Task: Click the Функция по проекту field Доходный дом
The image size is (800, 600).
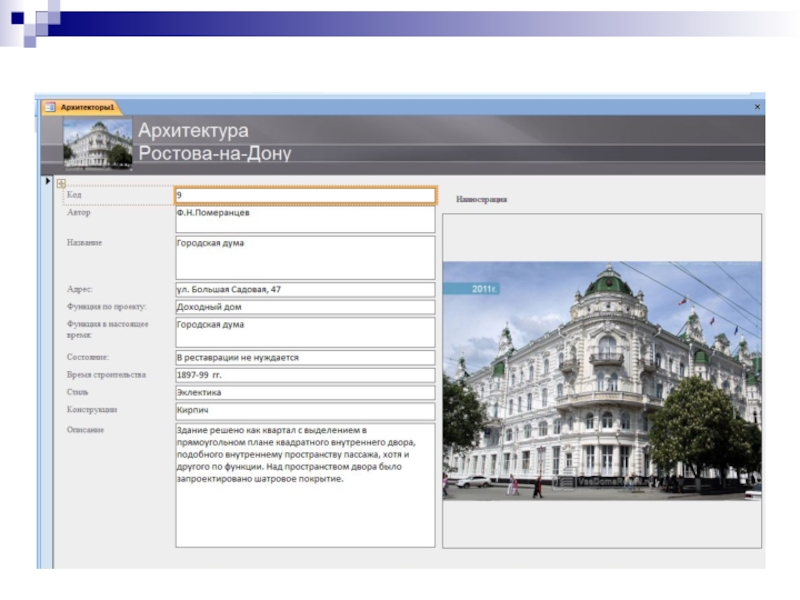Action: coord(305,307)
